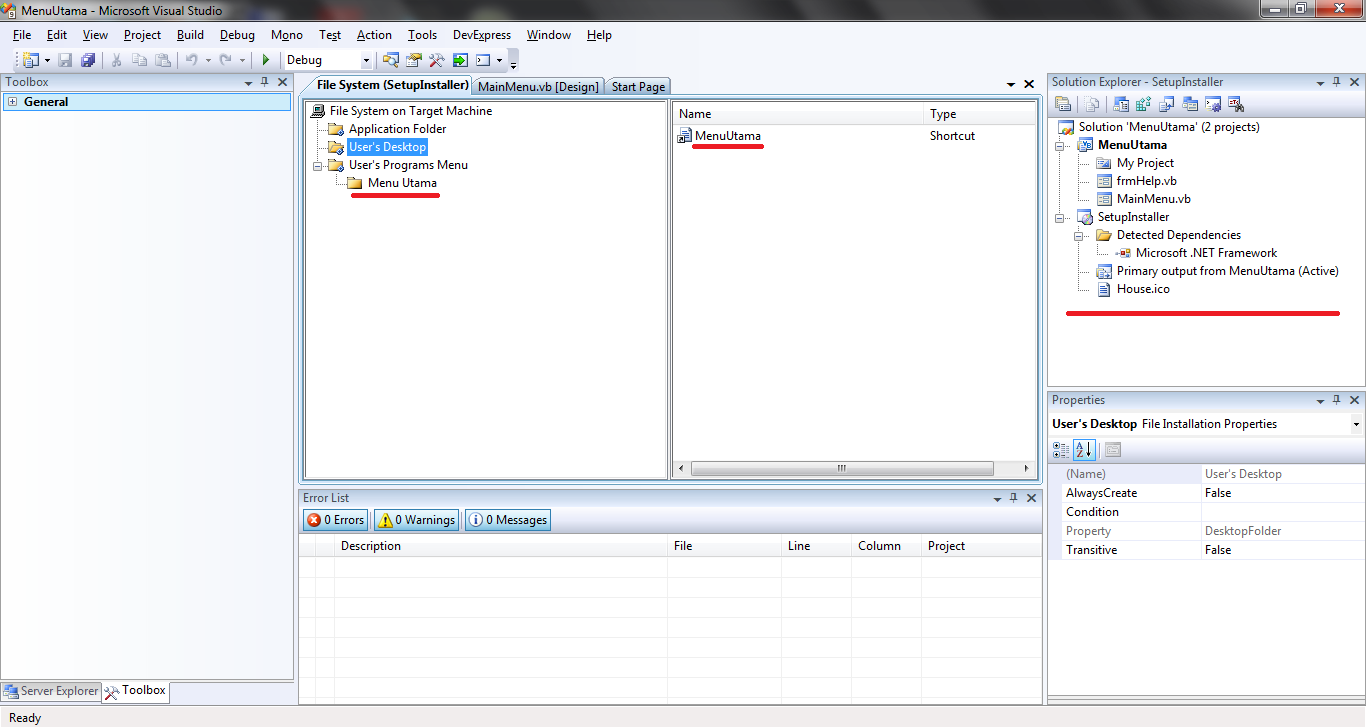Open the Toolbox toolbar icon (hammer and wrench)
1366x728 pixels.
pos(437,60)
